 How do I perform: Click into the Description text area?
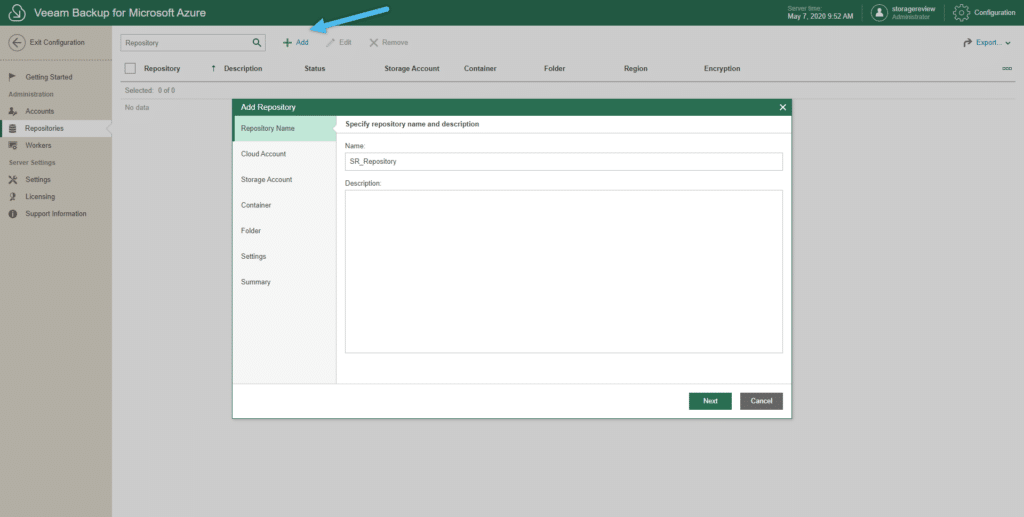pos(564,272)
